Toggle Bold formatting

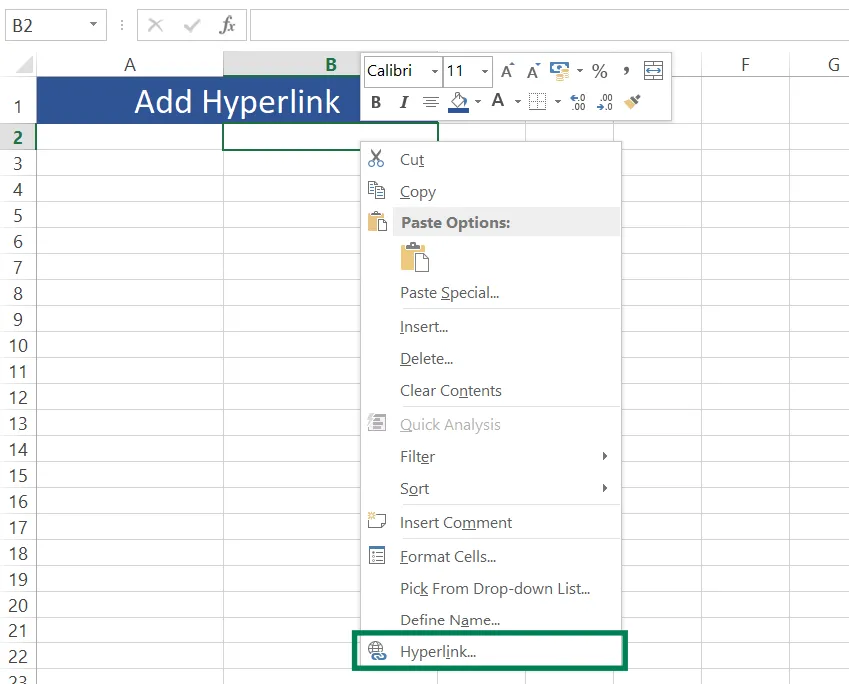376,102
